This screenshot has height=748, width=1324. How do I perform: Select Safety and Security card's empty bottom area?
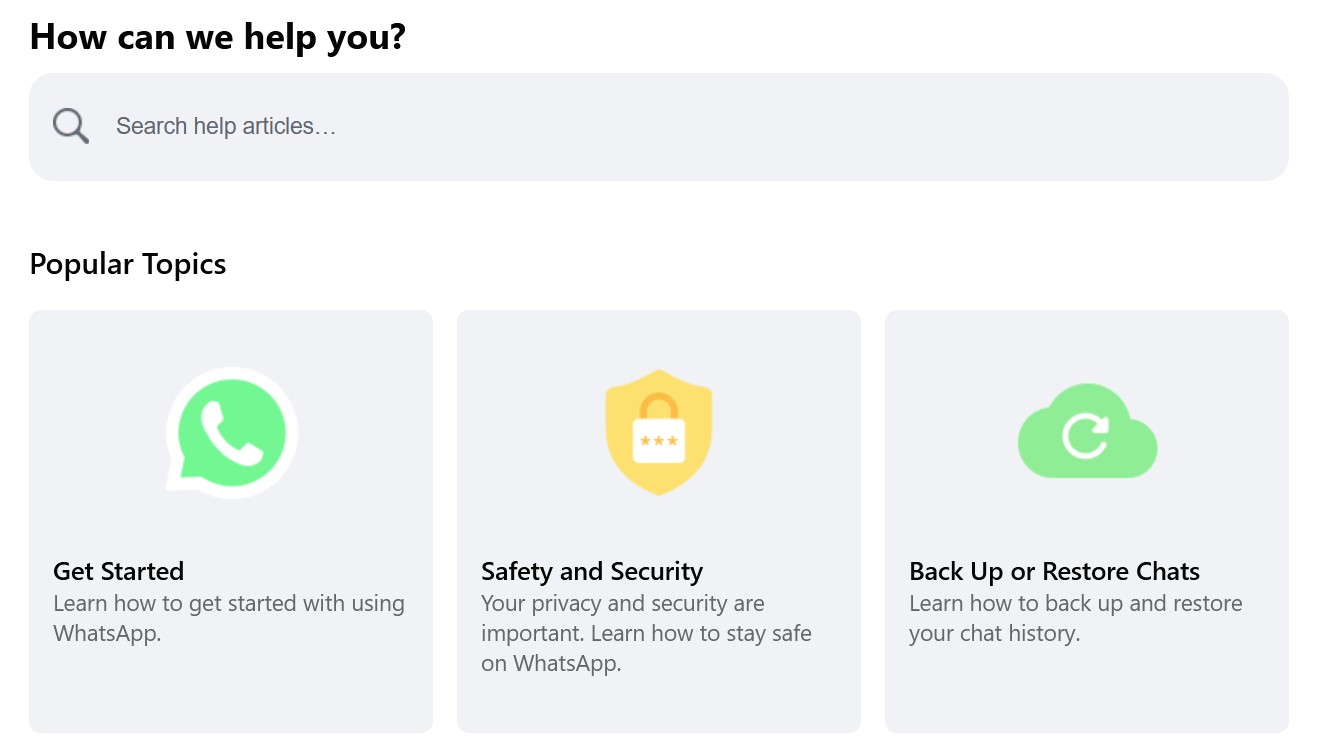coord(659,705)
